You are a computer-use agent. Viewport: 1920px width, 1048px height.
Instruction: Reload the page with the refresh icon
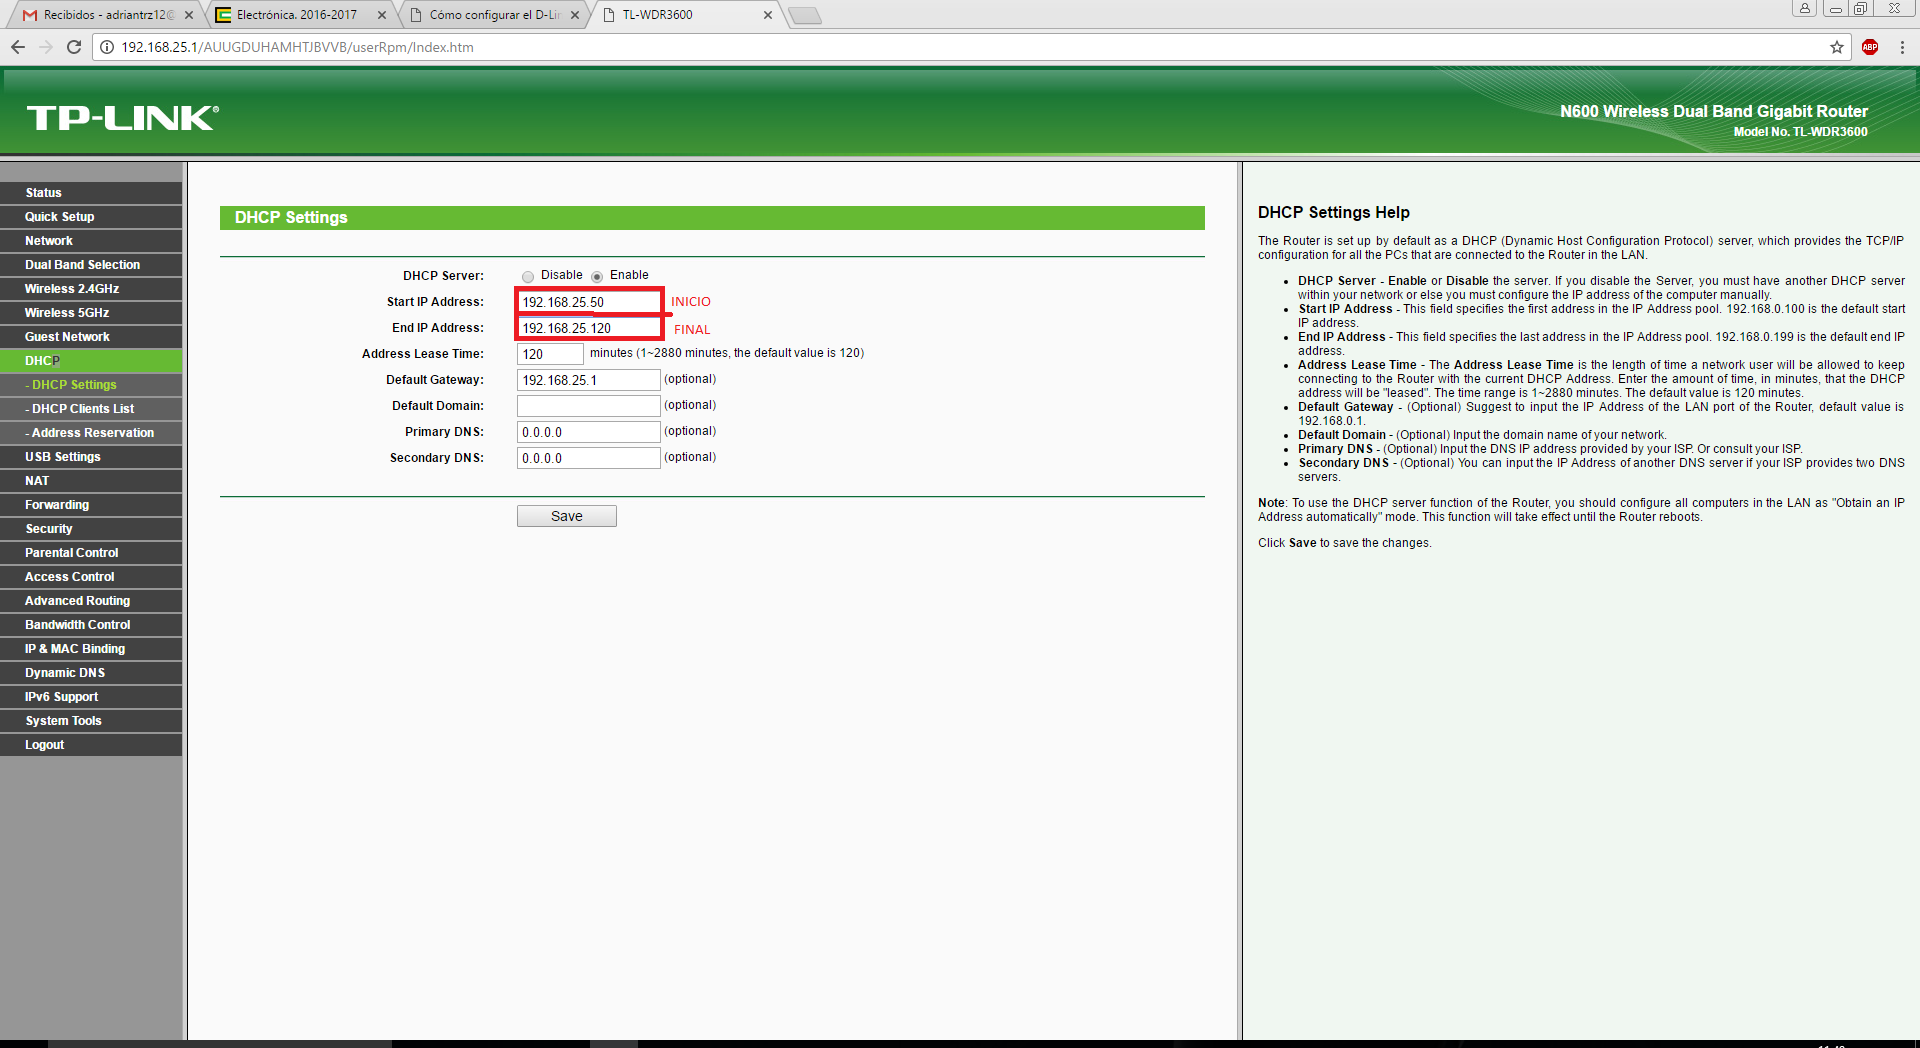click(74, 47)
